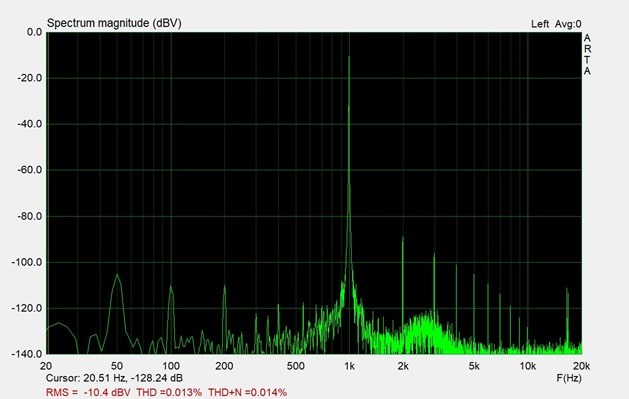
Task: Click the '-140.0' y-axis label
Action: click(26, 354)
